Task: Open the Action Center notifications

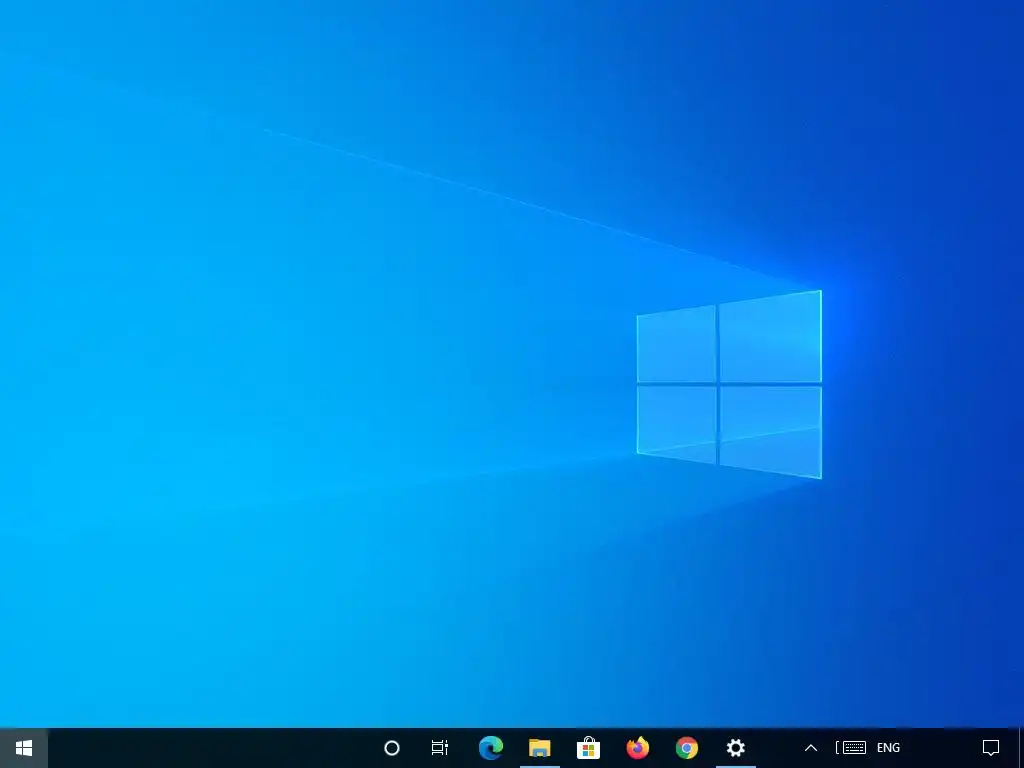Action: (991, 748)
